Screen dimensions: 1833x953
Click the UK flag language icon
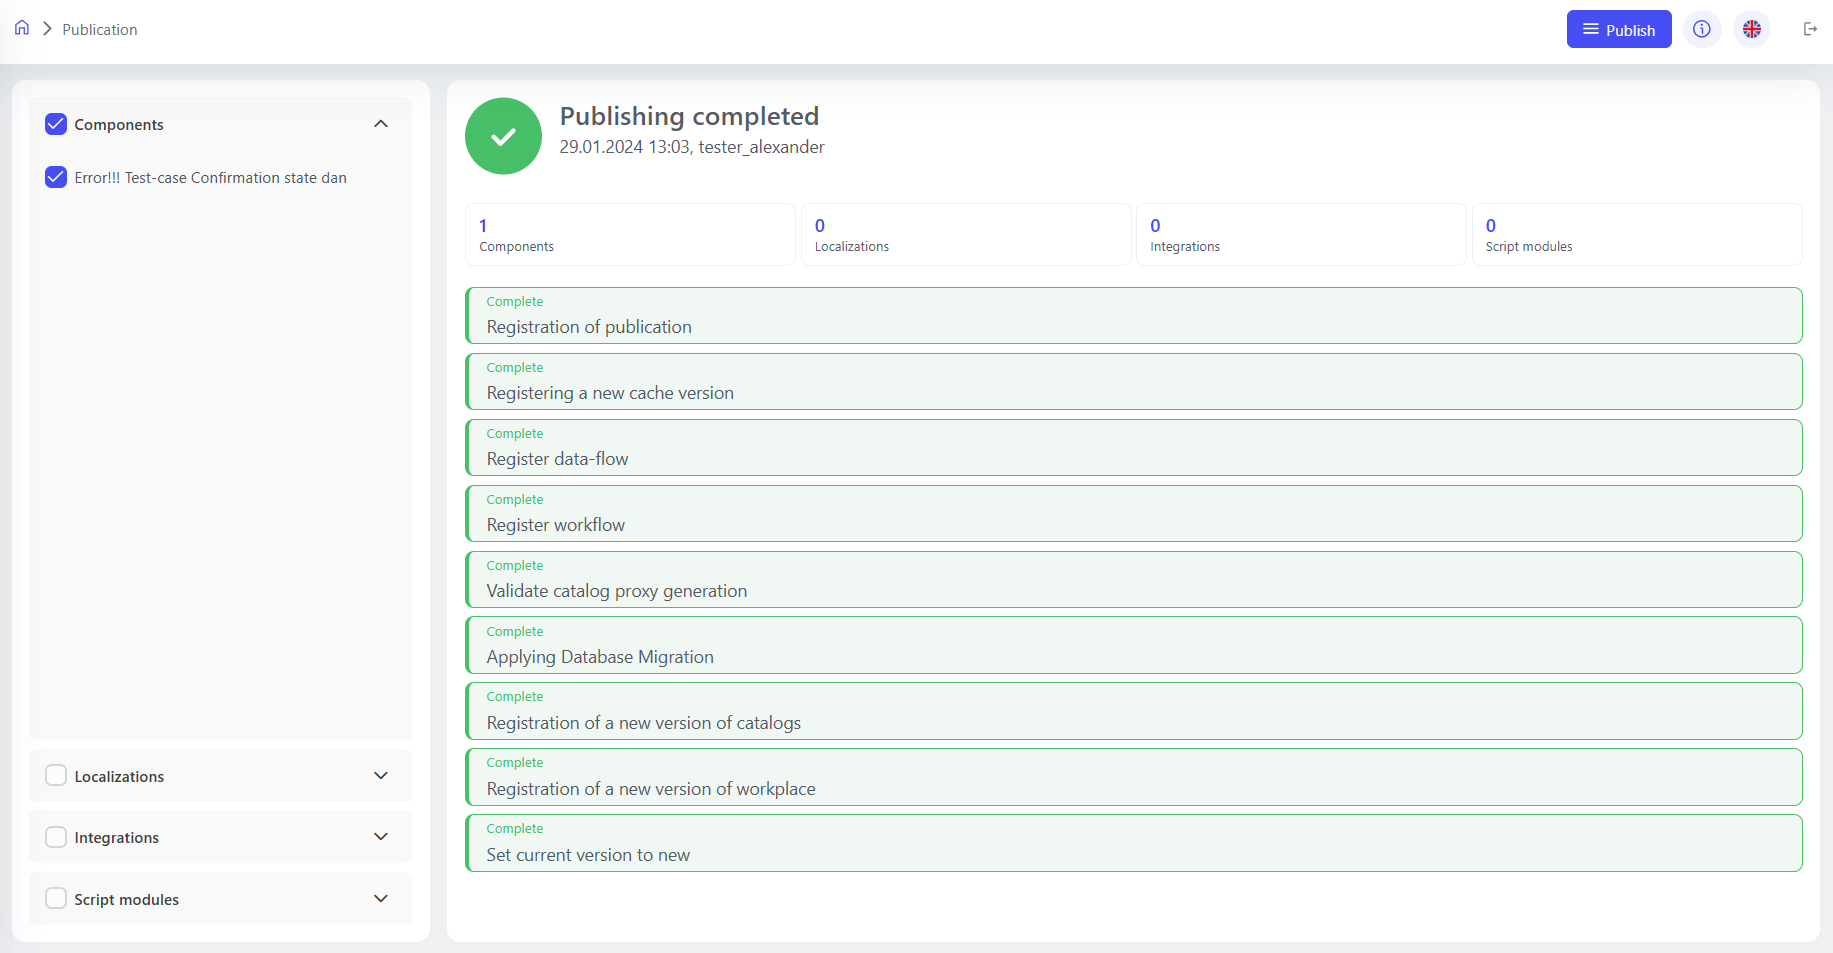click(x=1751, y=29)
